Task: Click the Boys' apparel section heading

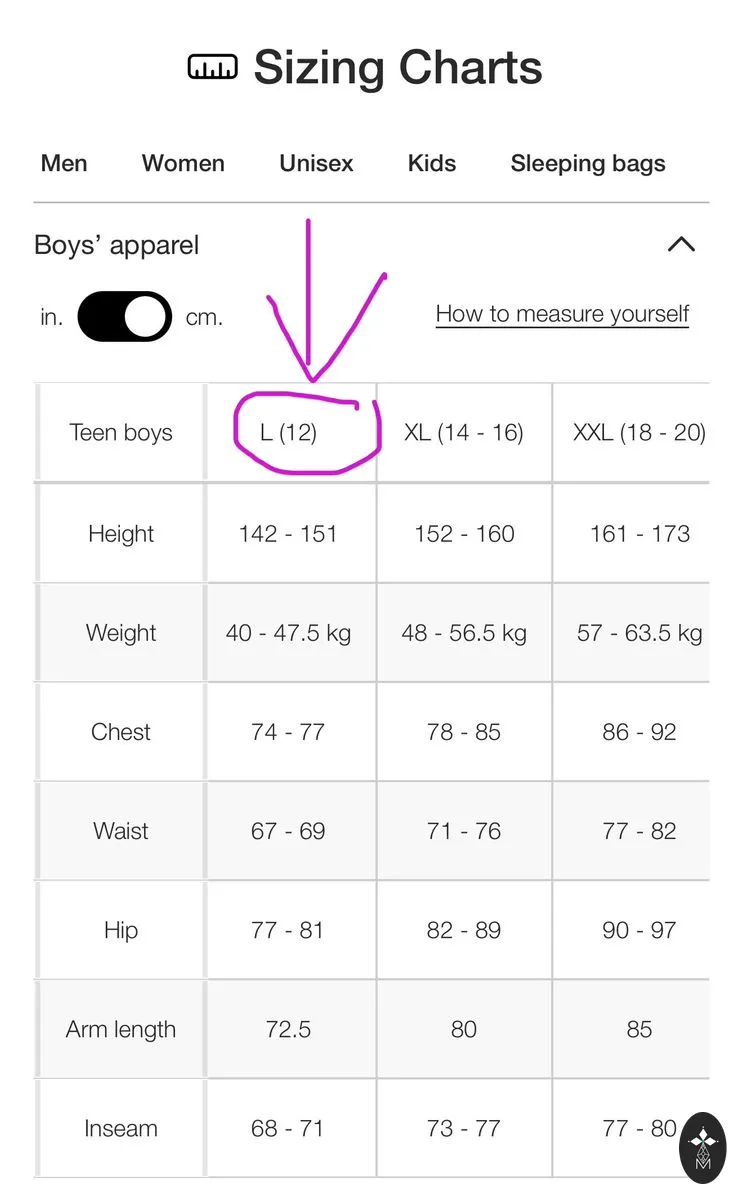Action: (x=117, y=245)
